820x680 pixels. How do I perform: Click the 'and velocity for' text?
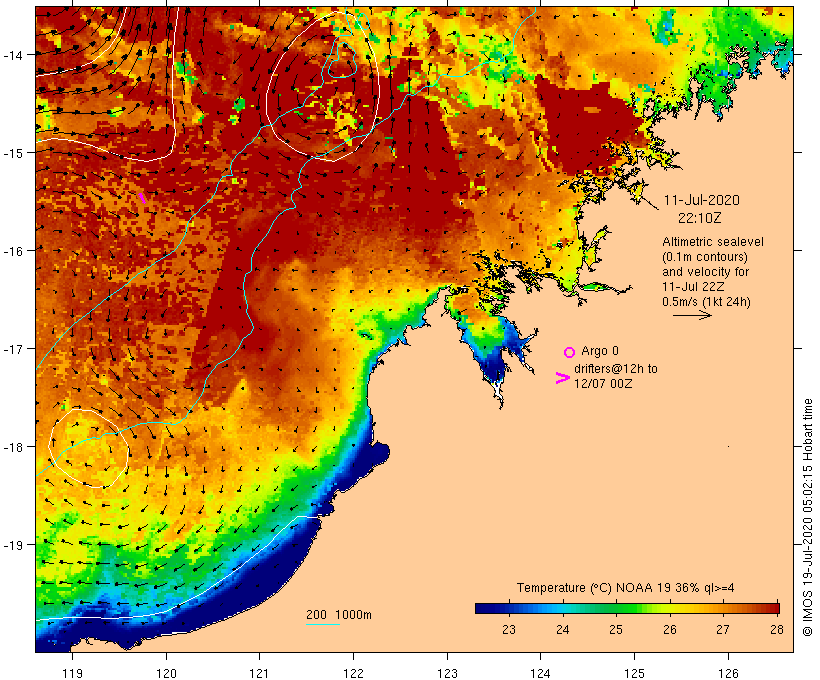705,271
